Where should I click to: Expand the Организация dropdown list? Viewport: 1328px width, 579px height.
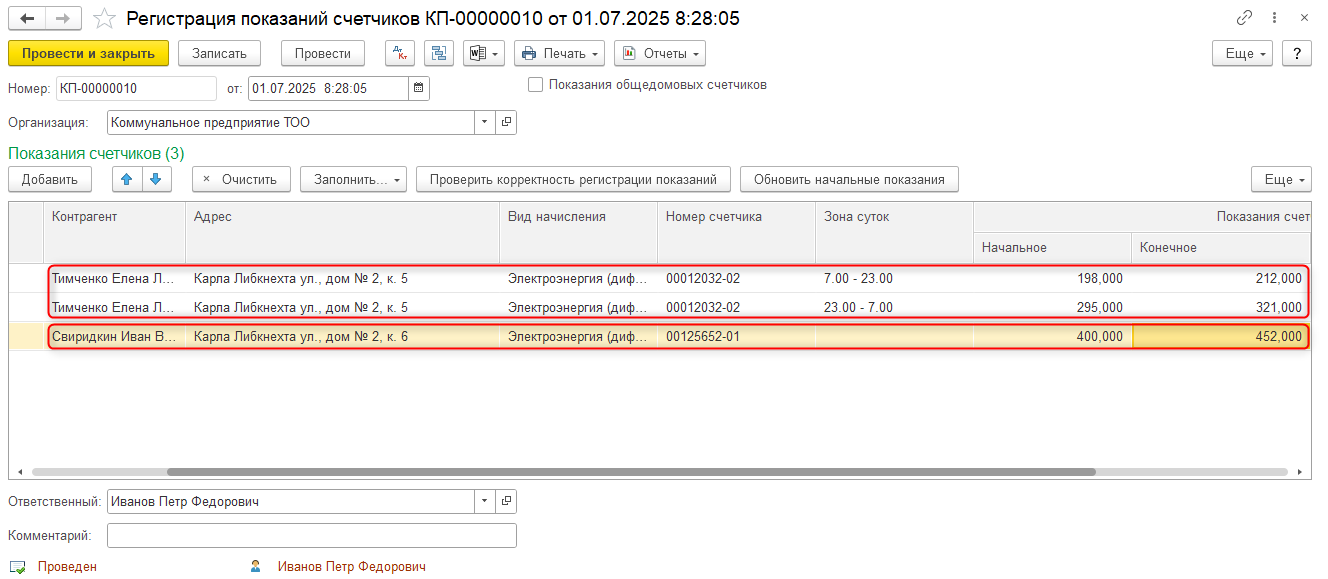coord(485,122)
